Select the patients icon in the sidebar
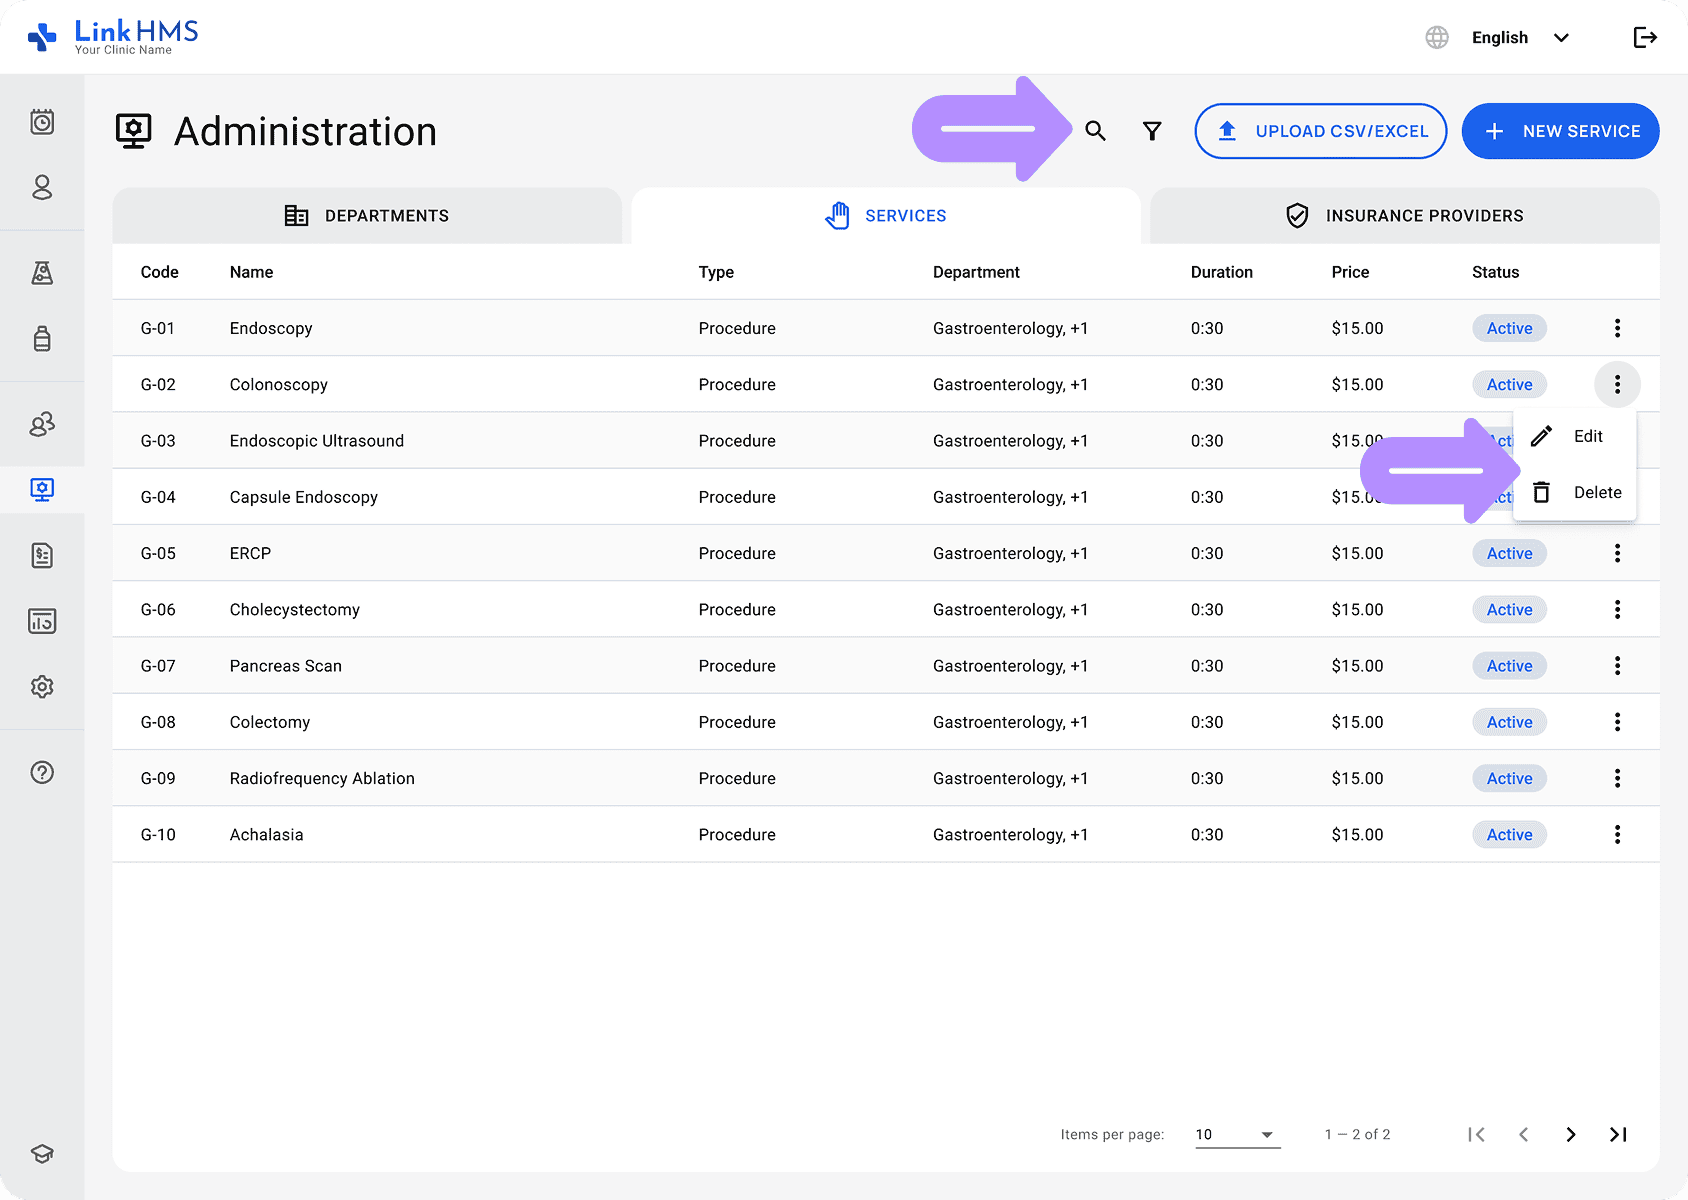This screenshot has width=1688, height=1200. coord(42,188)
